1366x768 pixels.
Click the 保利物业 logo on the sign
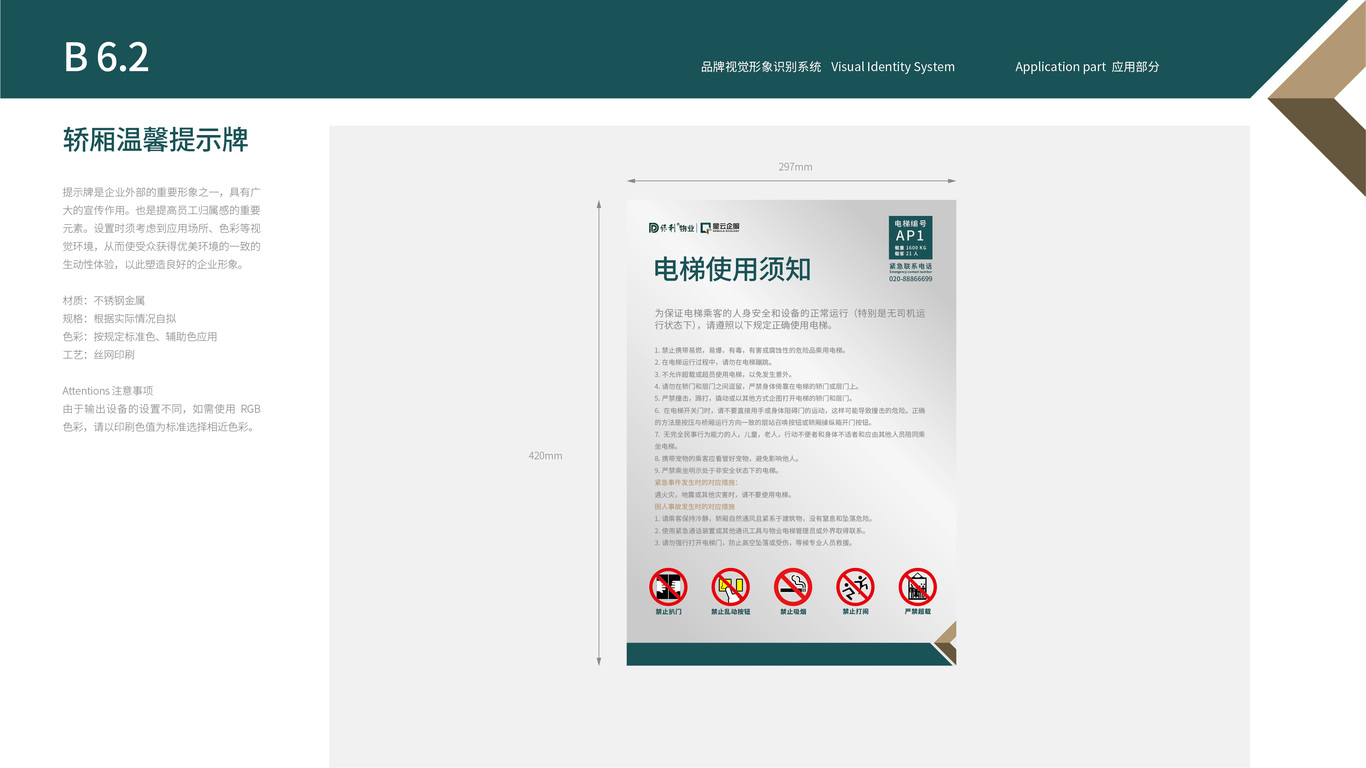(x=671, y=228)
